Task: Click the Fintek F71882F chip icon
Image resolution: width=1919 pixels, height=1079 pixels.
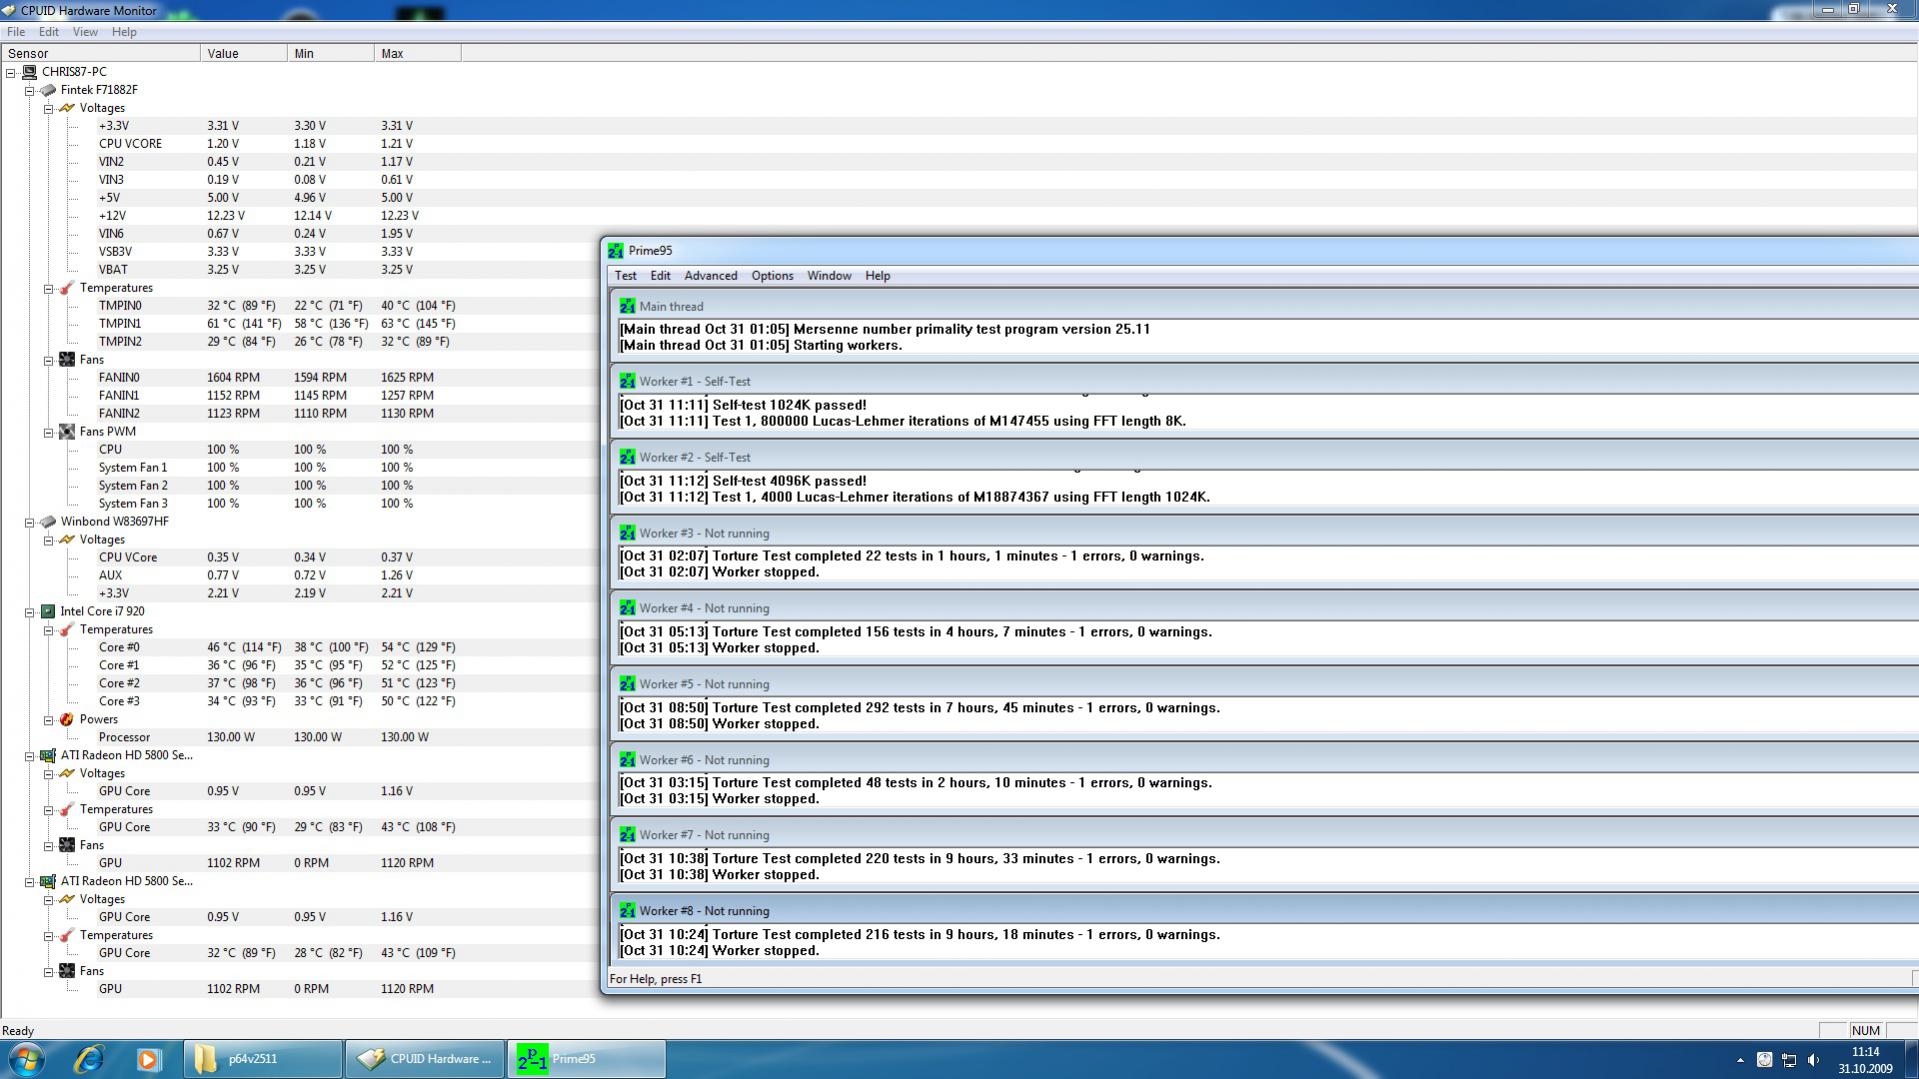Action: (48, 90)
